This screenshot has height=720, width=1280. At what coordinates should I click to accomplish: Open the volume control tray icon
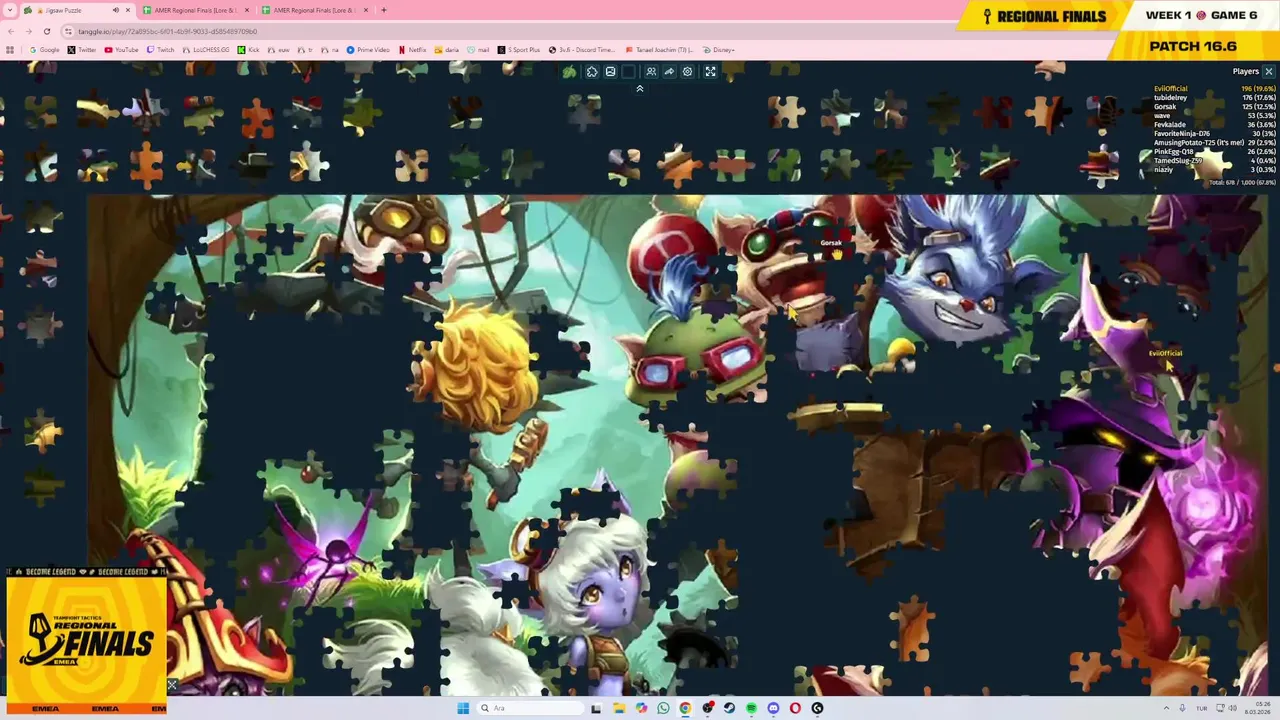1233,708
